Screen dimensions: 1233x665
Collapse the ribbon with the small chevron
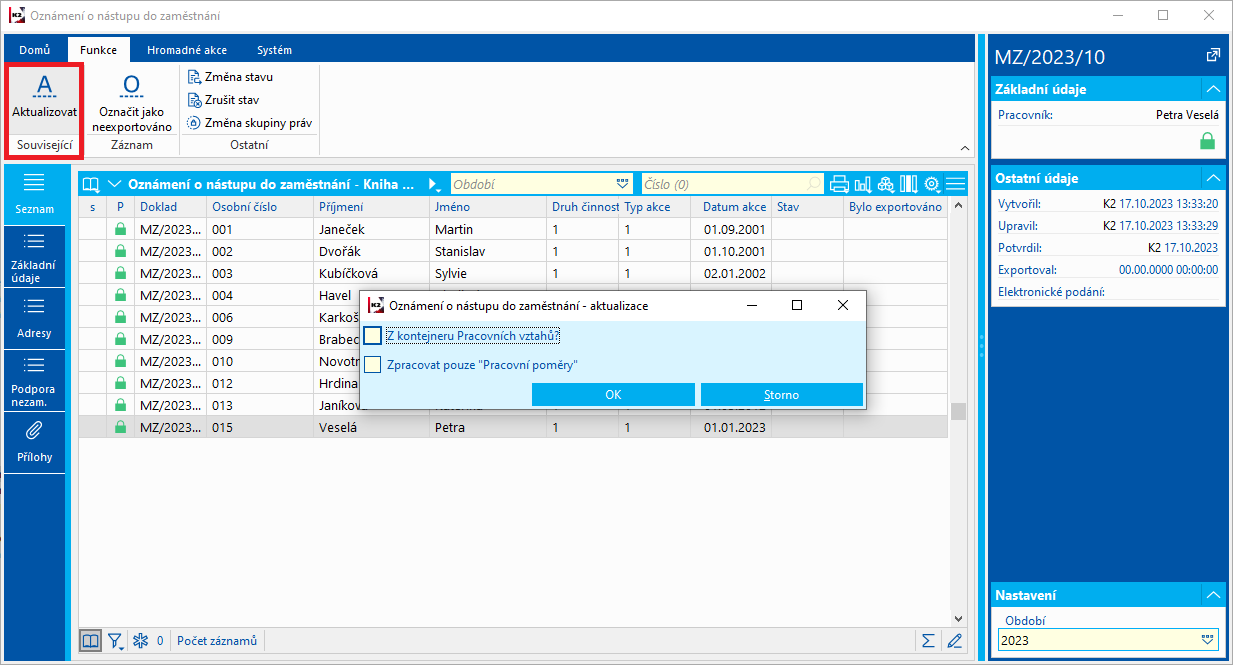[964, 146]
